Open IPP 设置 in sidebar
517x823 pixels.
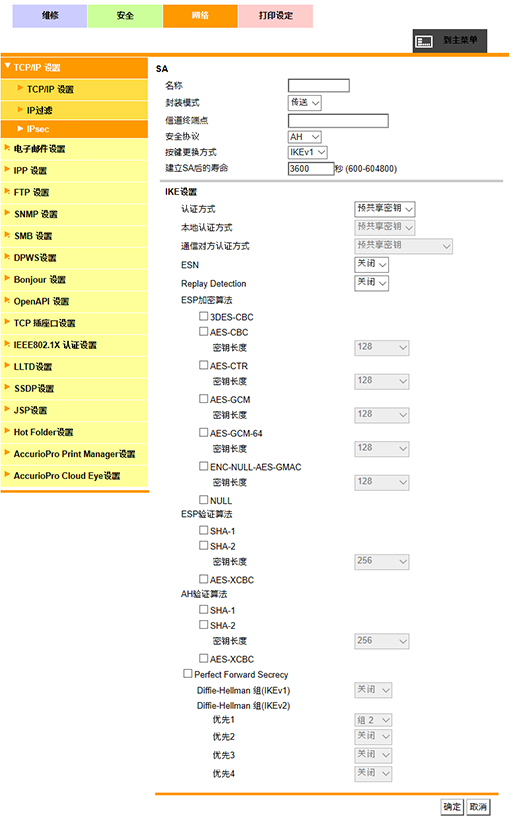click(75, 171)
